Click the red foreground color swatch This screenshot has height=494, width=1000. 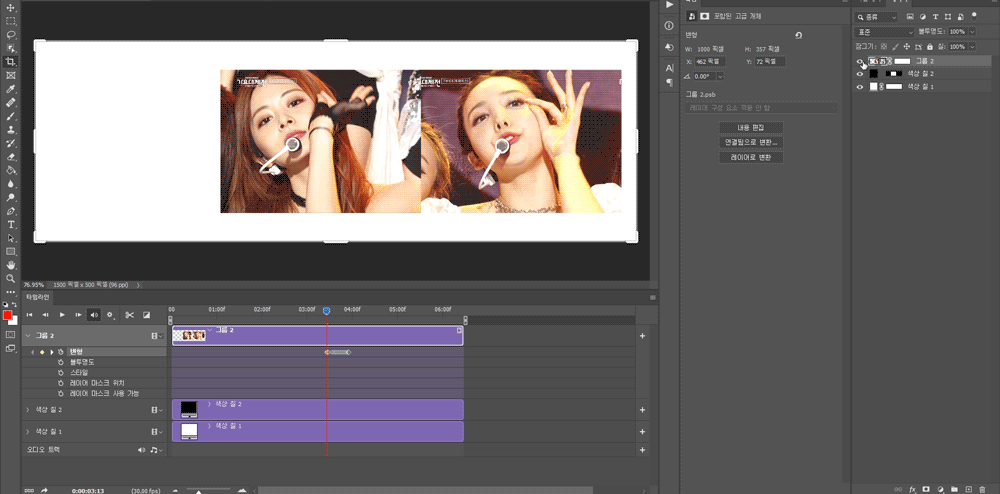coord(8,316)
